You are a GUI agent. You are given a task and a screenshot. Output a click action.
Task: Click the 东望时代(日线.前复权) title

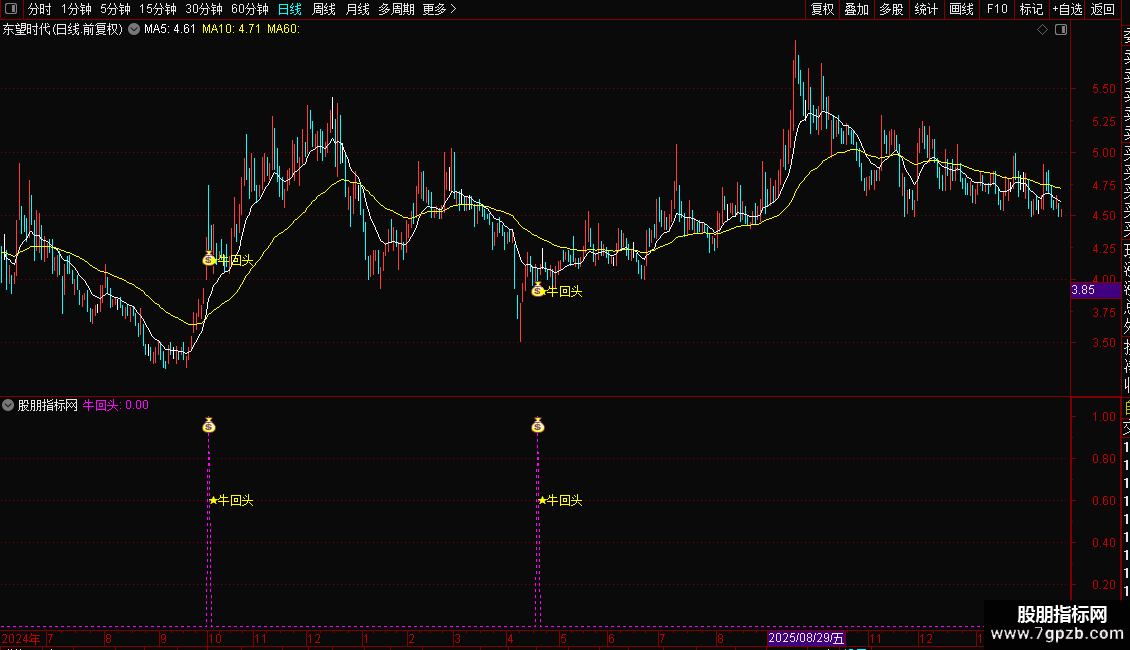[x=63, y=29]
